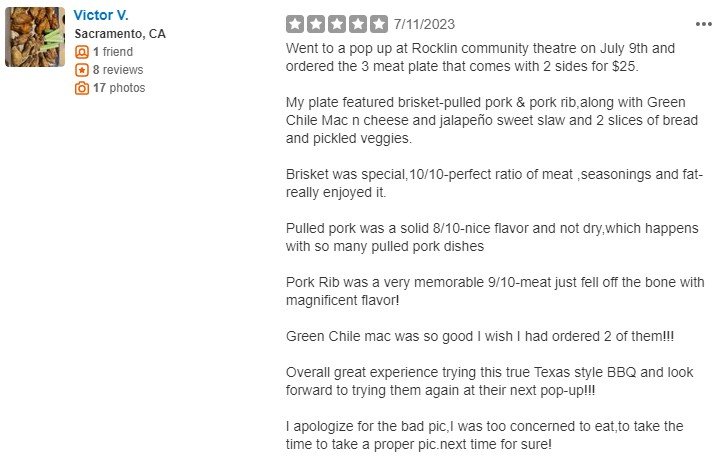
Task: Click the "Pork Rib was a very memorable" paragraph
Action: click(x=495, y=292)
